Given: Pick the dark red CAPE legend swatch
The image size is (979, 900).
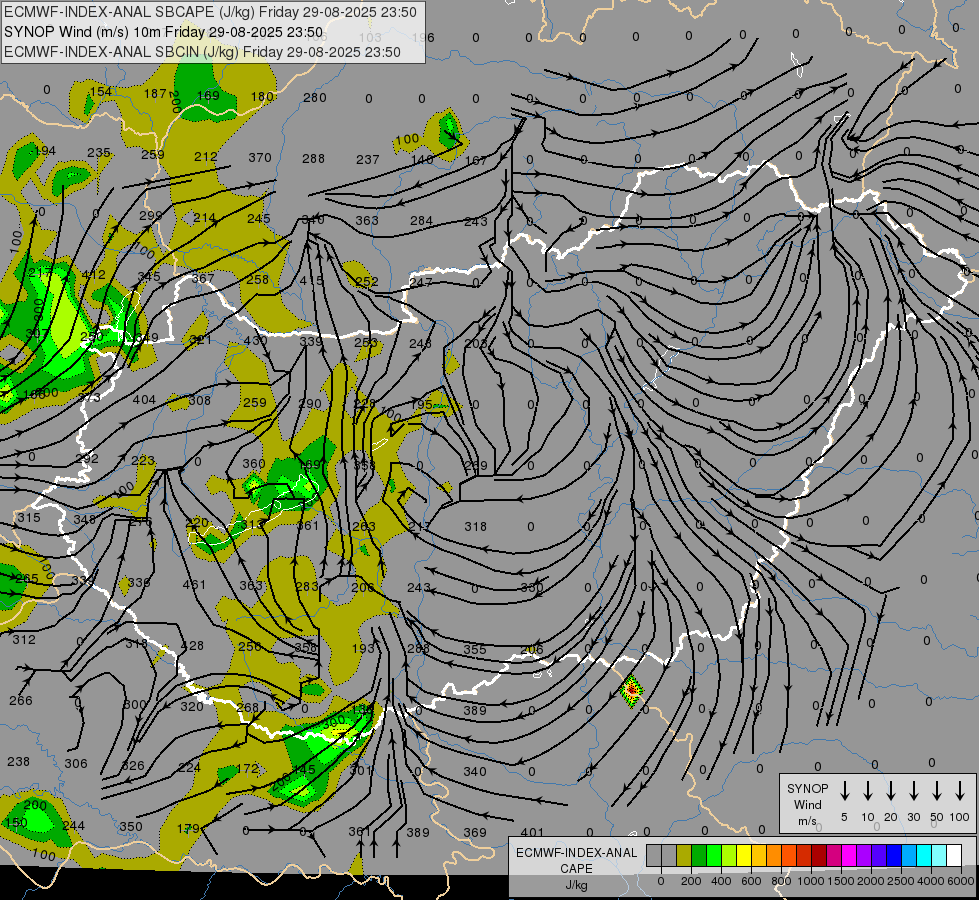Looking at the screenshot, I should point(819,855).
